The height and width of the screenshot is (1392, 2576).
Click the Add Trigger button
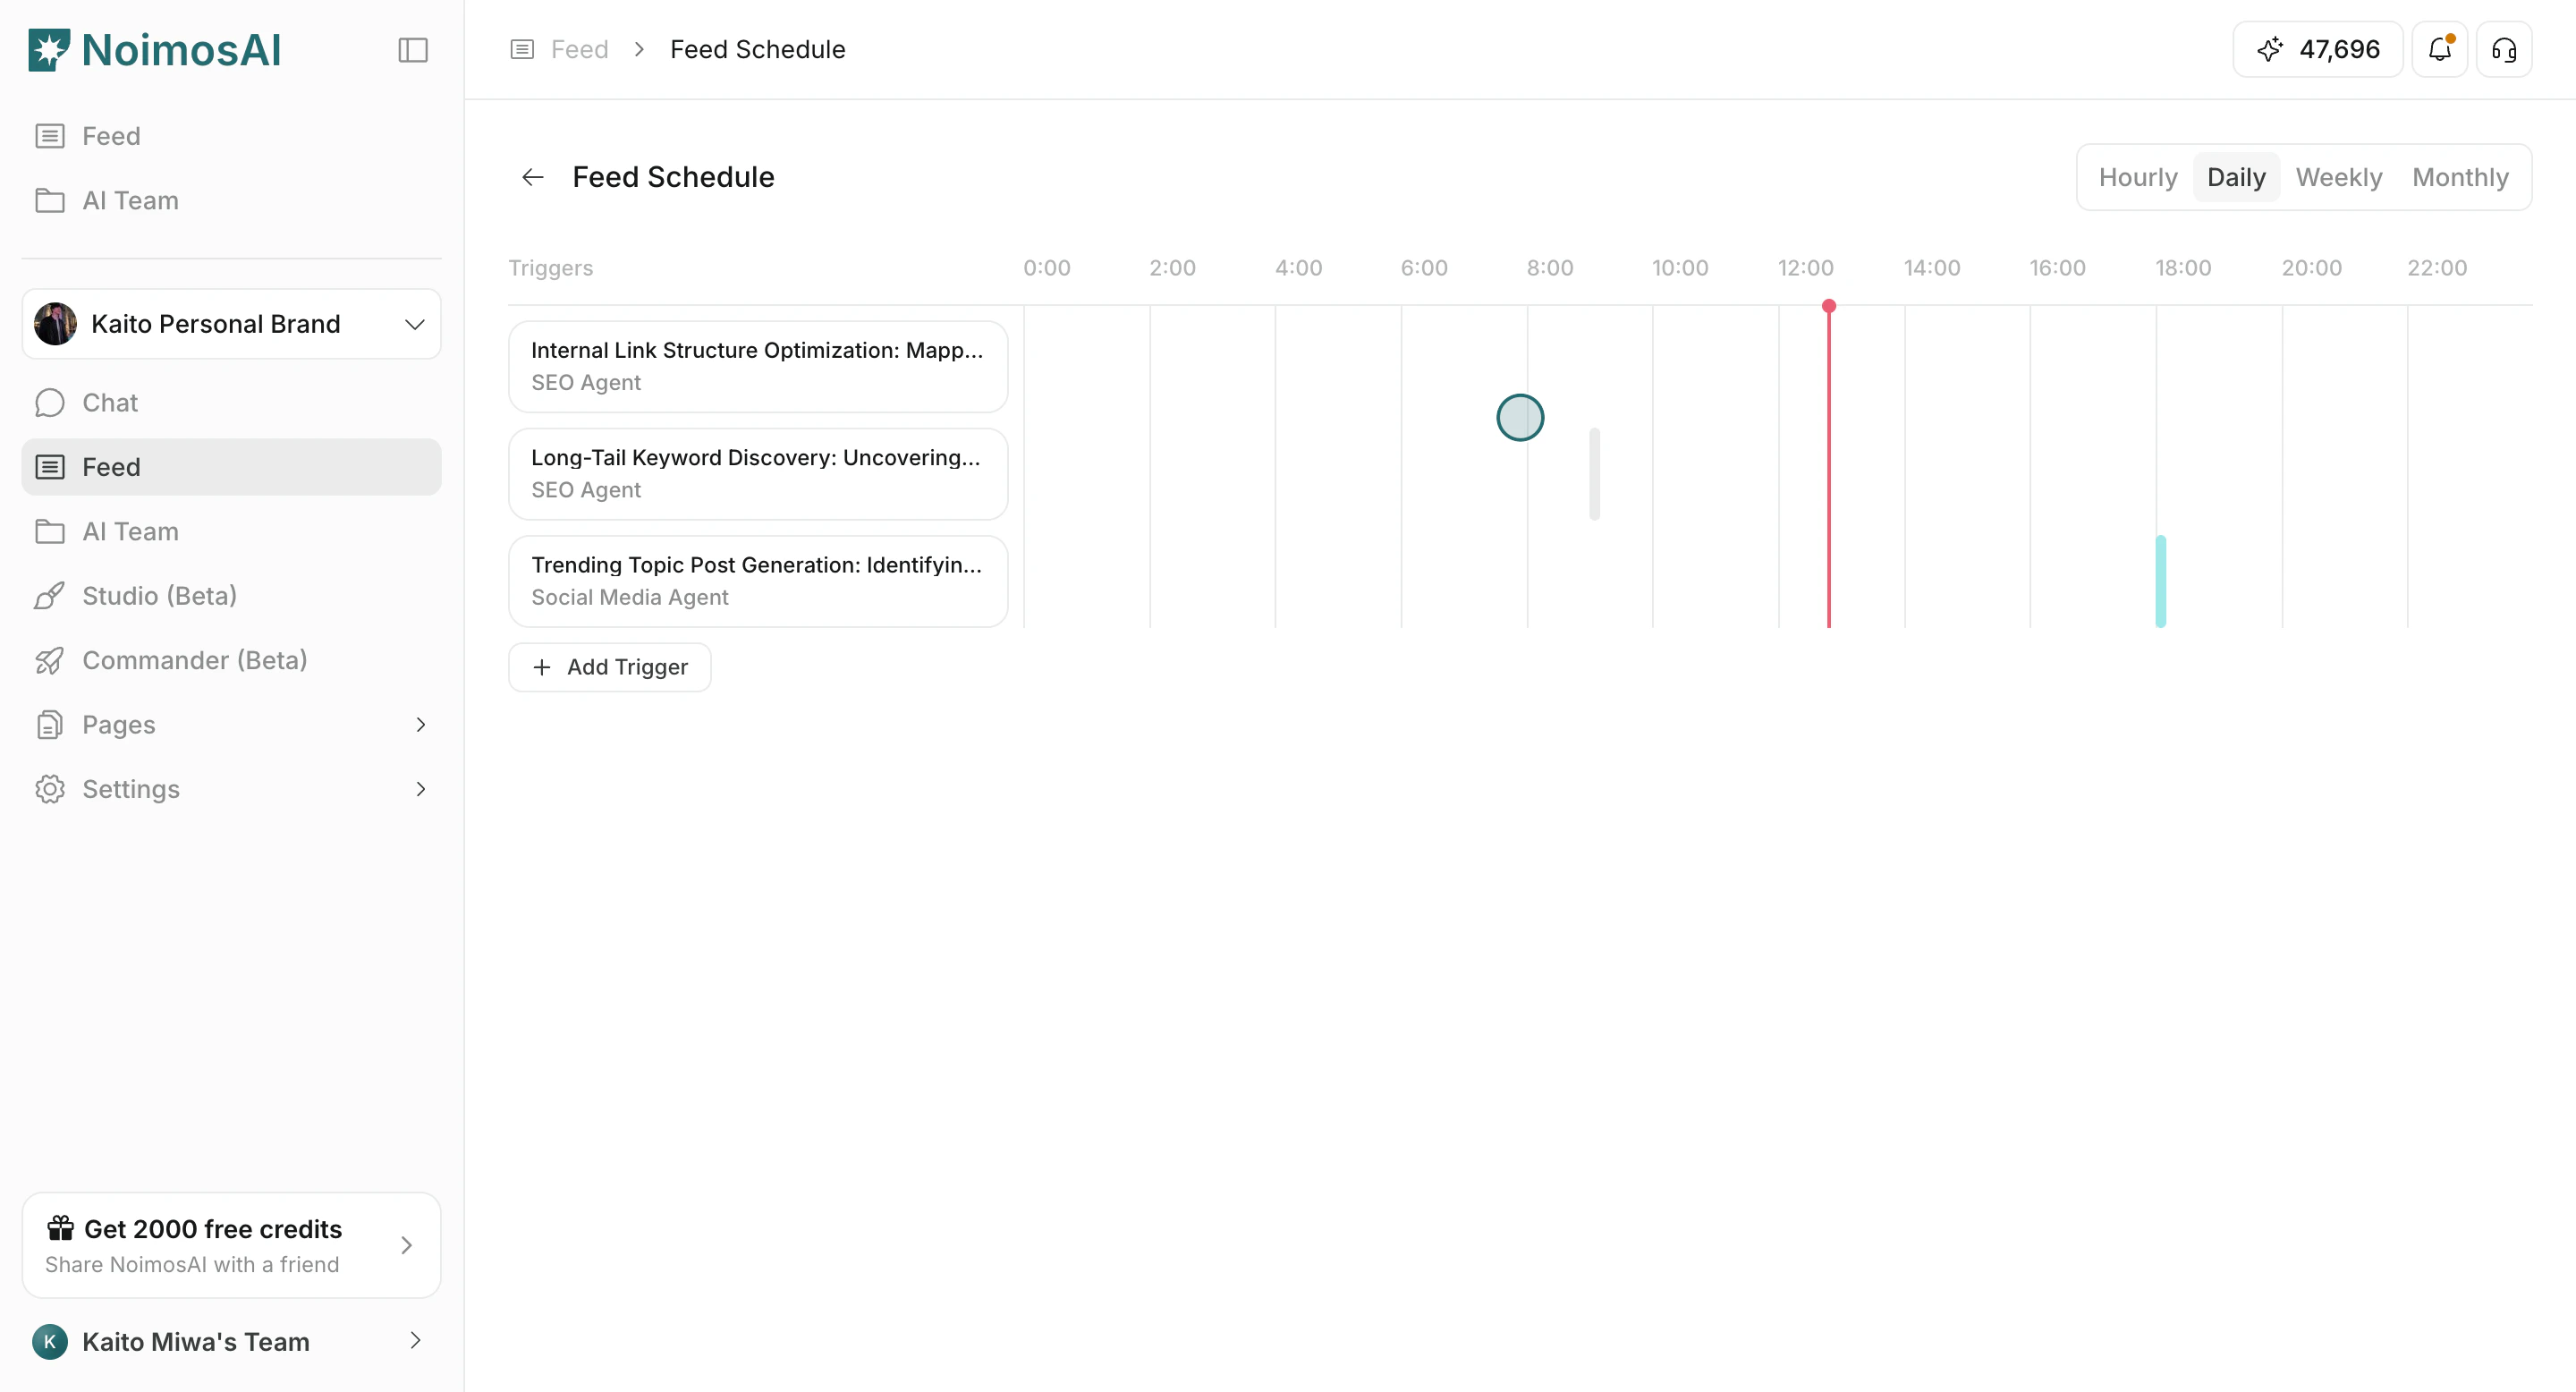point(609,666)
